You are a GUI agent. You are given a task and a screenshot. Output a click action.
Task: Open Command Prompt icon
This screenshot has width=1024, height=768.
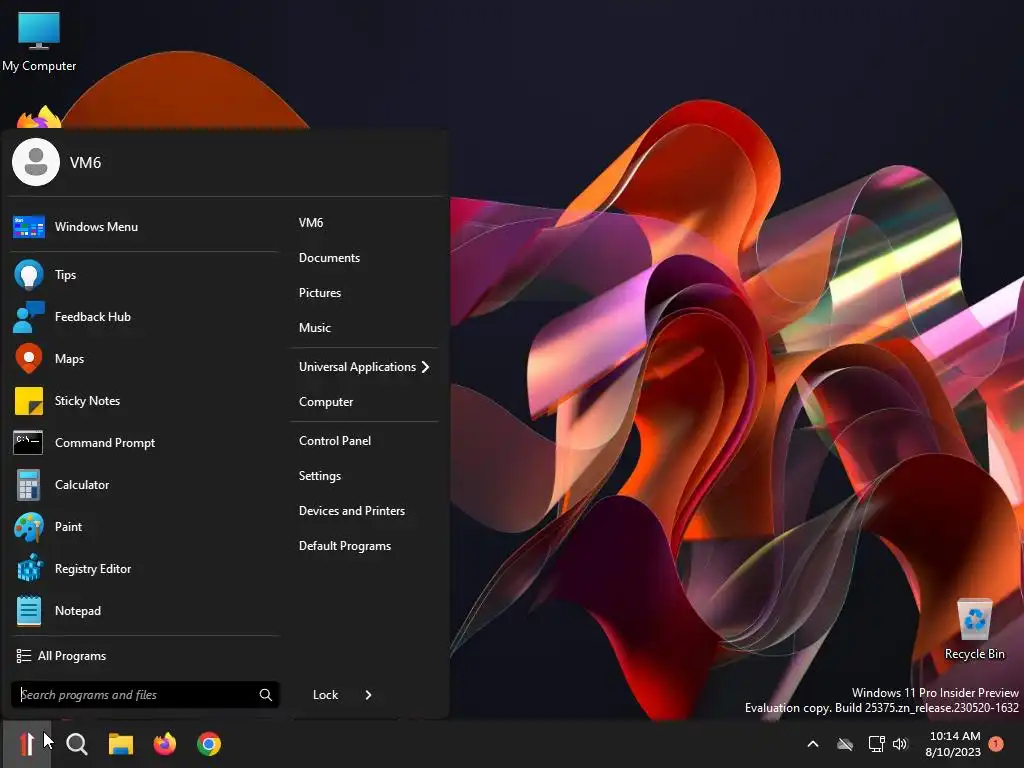pyautogui.click(x=28, y=443)
